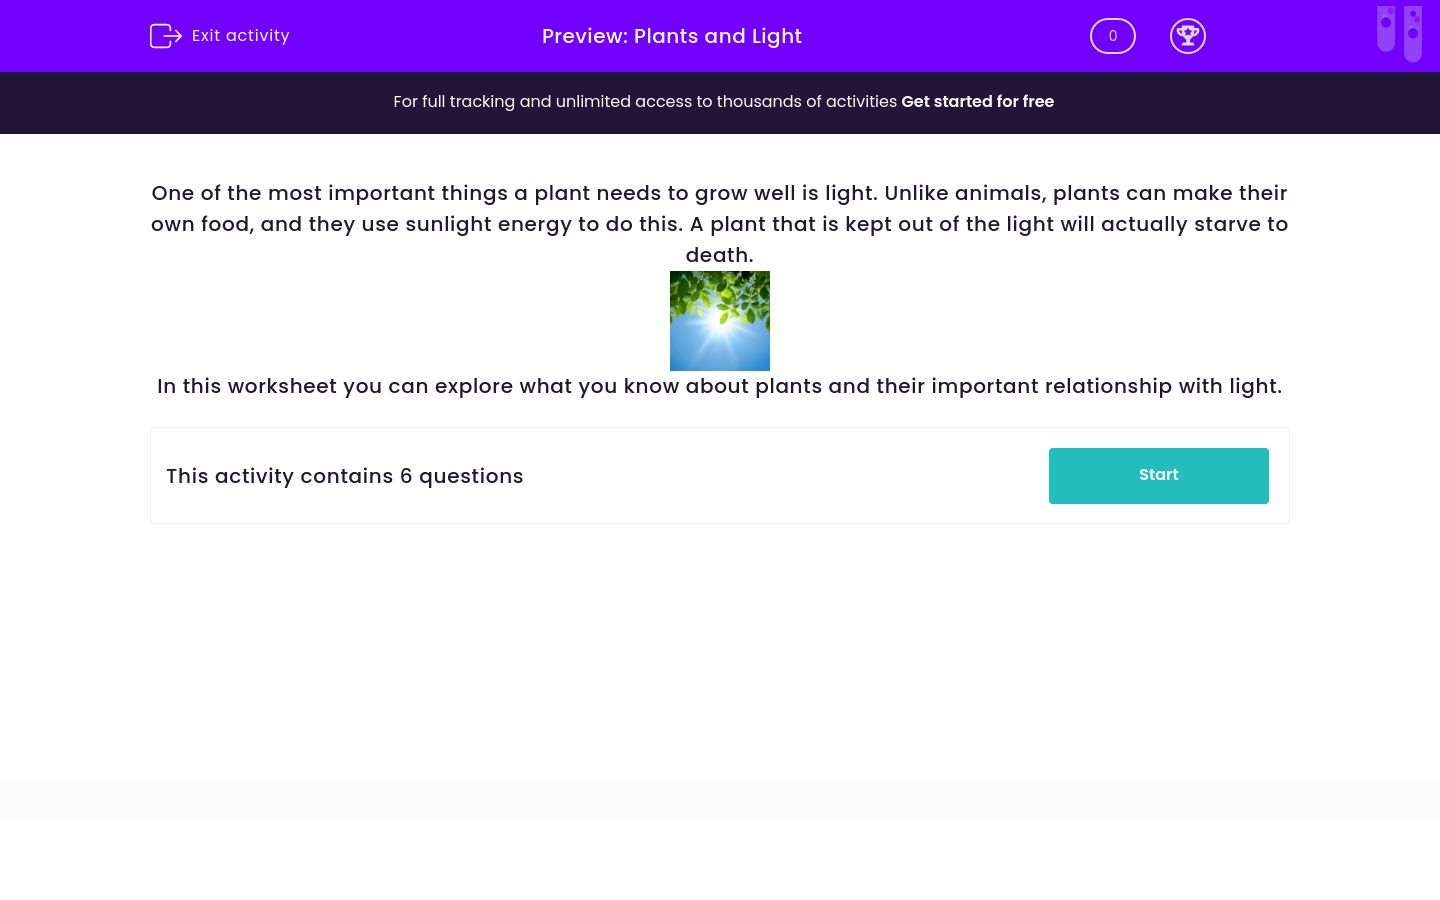
Task: Click the Exit activity door icon
Action: 166,36
